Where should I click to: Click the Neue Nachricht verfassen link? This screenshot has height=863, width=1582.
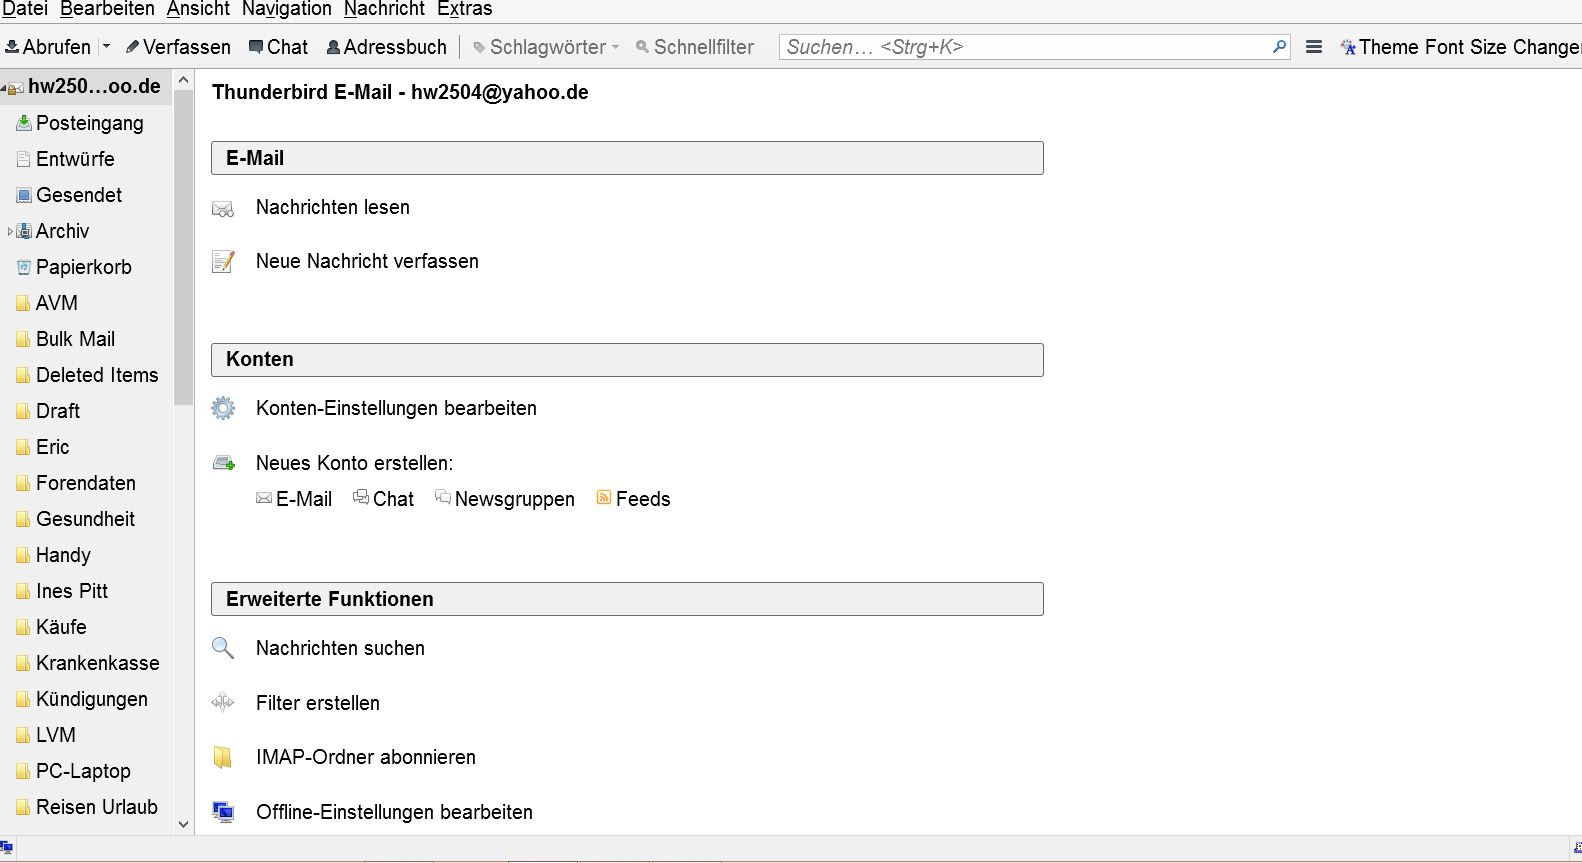point(367,261)
